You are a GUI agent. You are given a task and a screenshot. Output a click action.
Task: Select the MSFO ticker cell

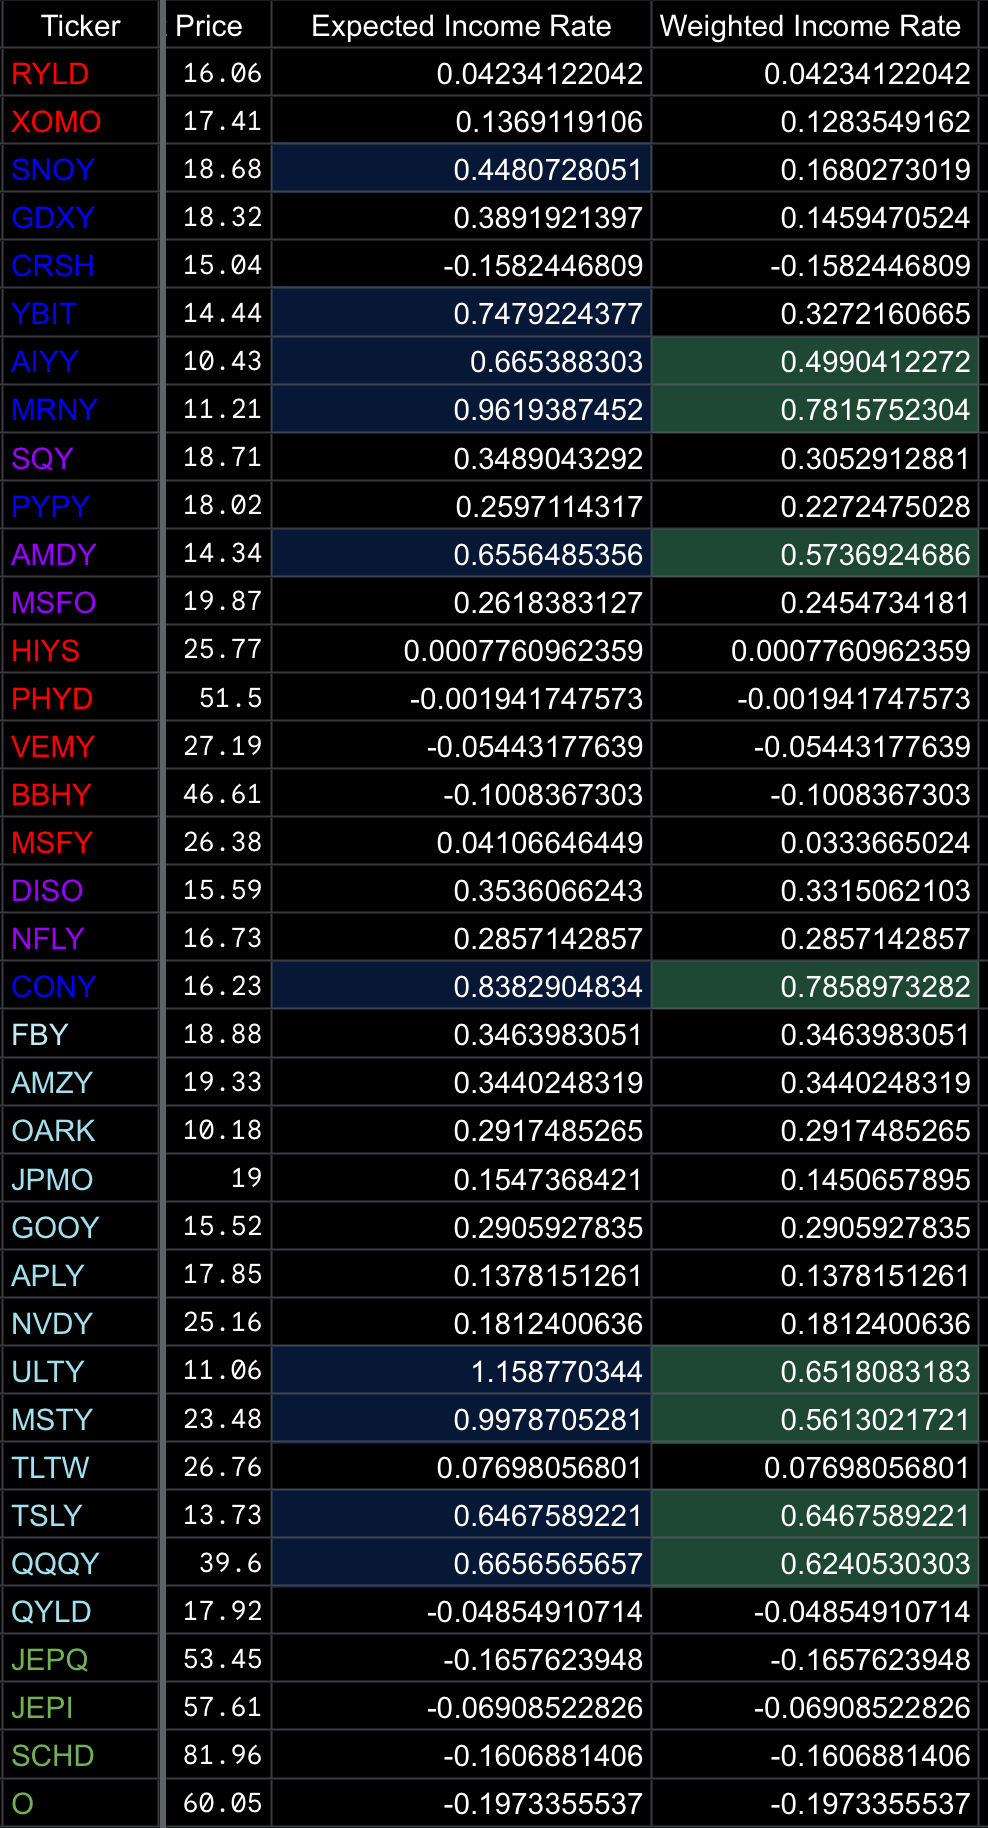click(80, 602)
